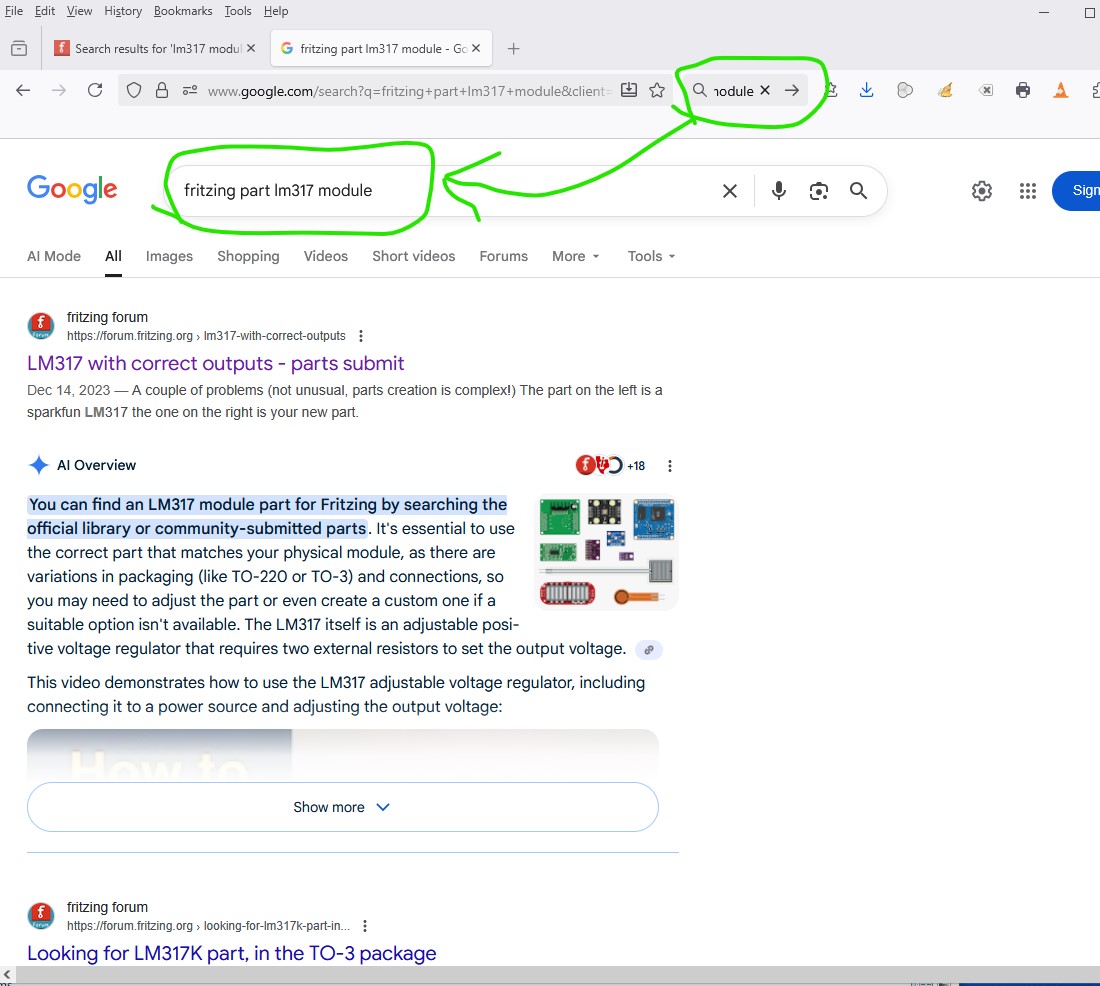Click the Google search query input field
This screenshot has height=986, width=1100.
[x=440, y=191]
